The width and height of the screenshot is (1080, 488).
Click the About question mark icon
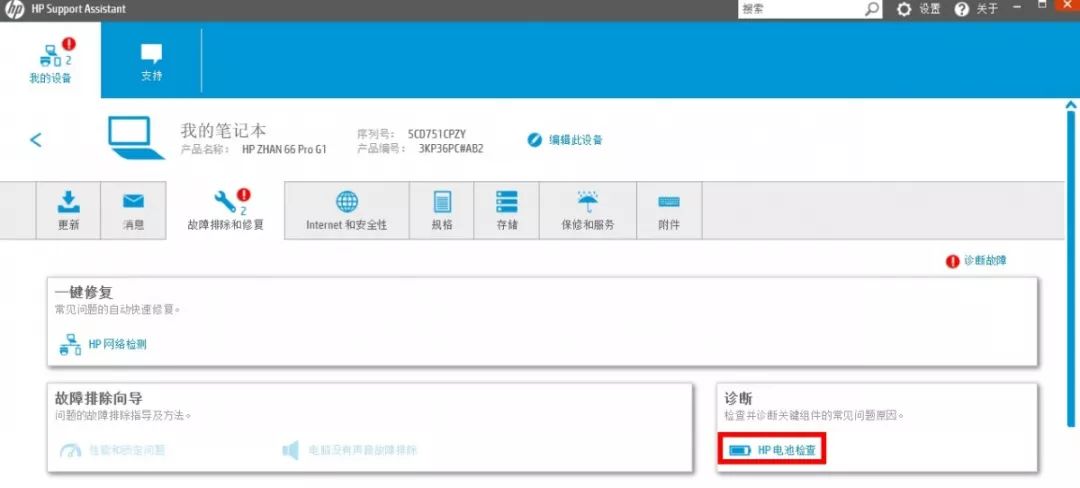point(962,10)
